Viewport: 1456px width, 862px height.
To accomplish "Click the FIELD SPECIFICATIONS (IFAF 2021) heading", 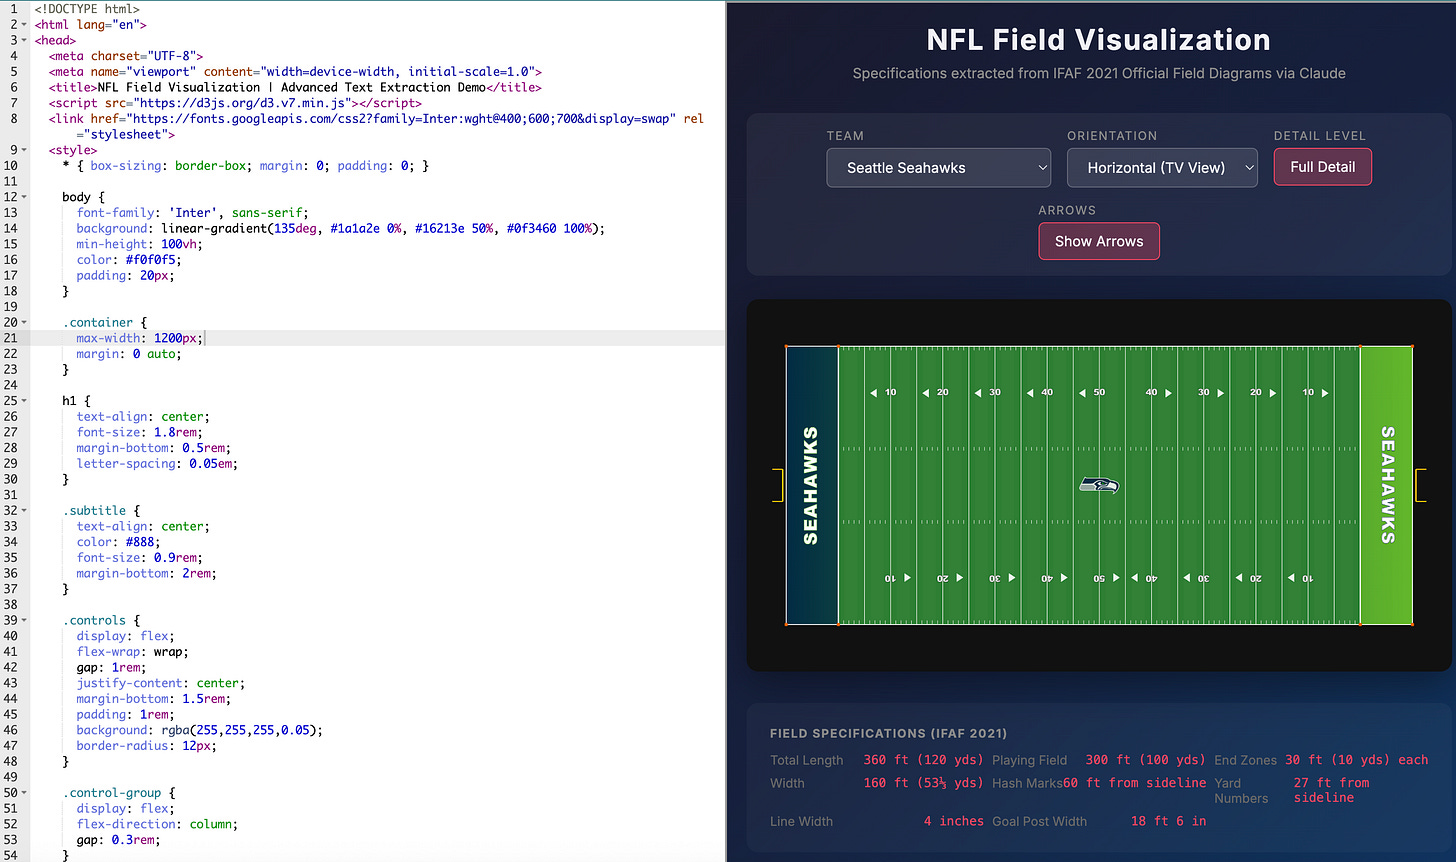I will (889, 733).
